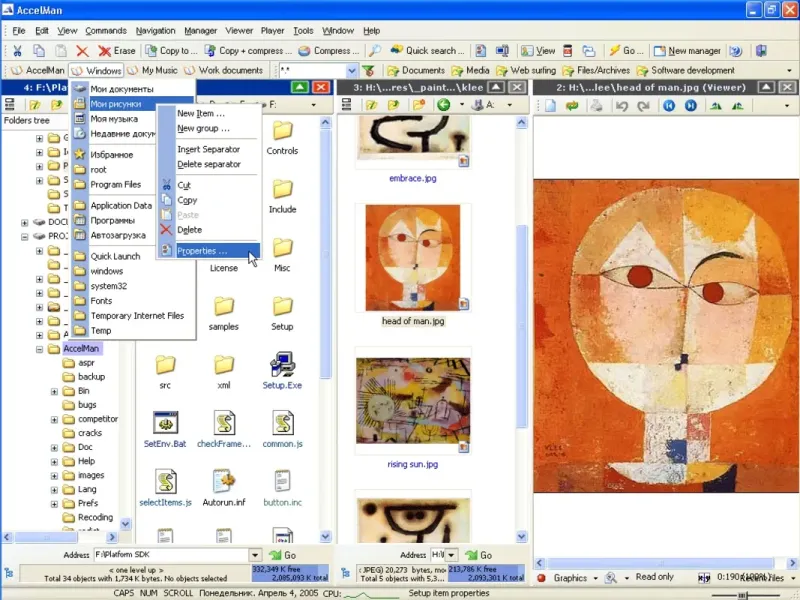Screen dimensions: 800x600
Task: Choose New Item ... in context menu
Action: (209, 113)
